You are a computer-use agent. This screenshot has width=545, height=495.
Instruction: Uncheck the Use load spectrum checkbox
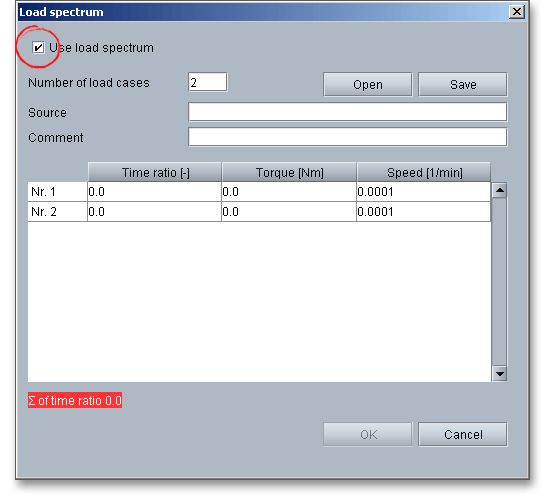click(x=38, y=47)
